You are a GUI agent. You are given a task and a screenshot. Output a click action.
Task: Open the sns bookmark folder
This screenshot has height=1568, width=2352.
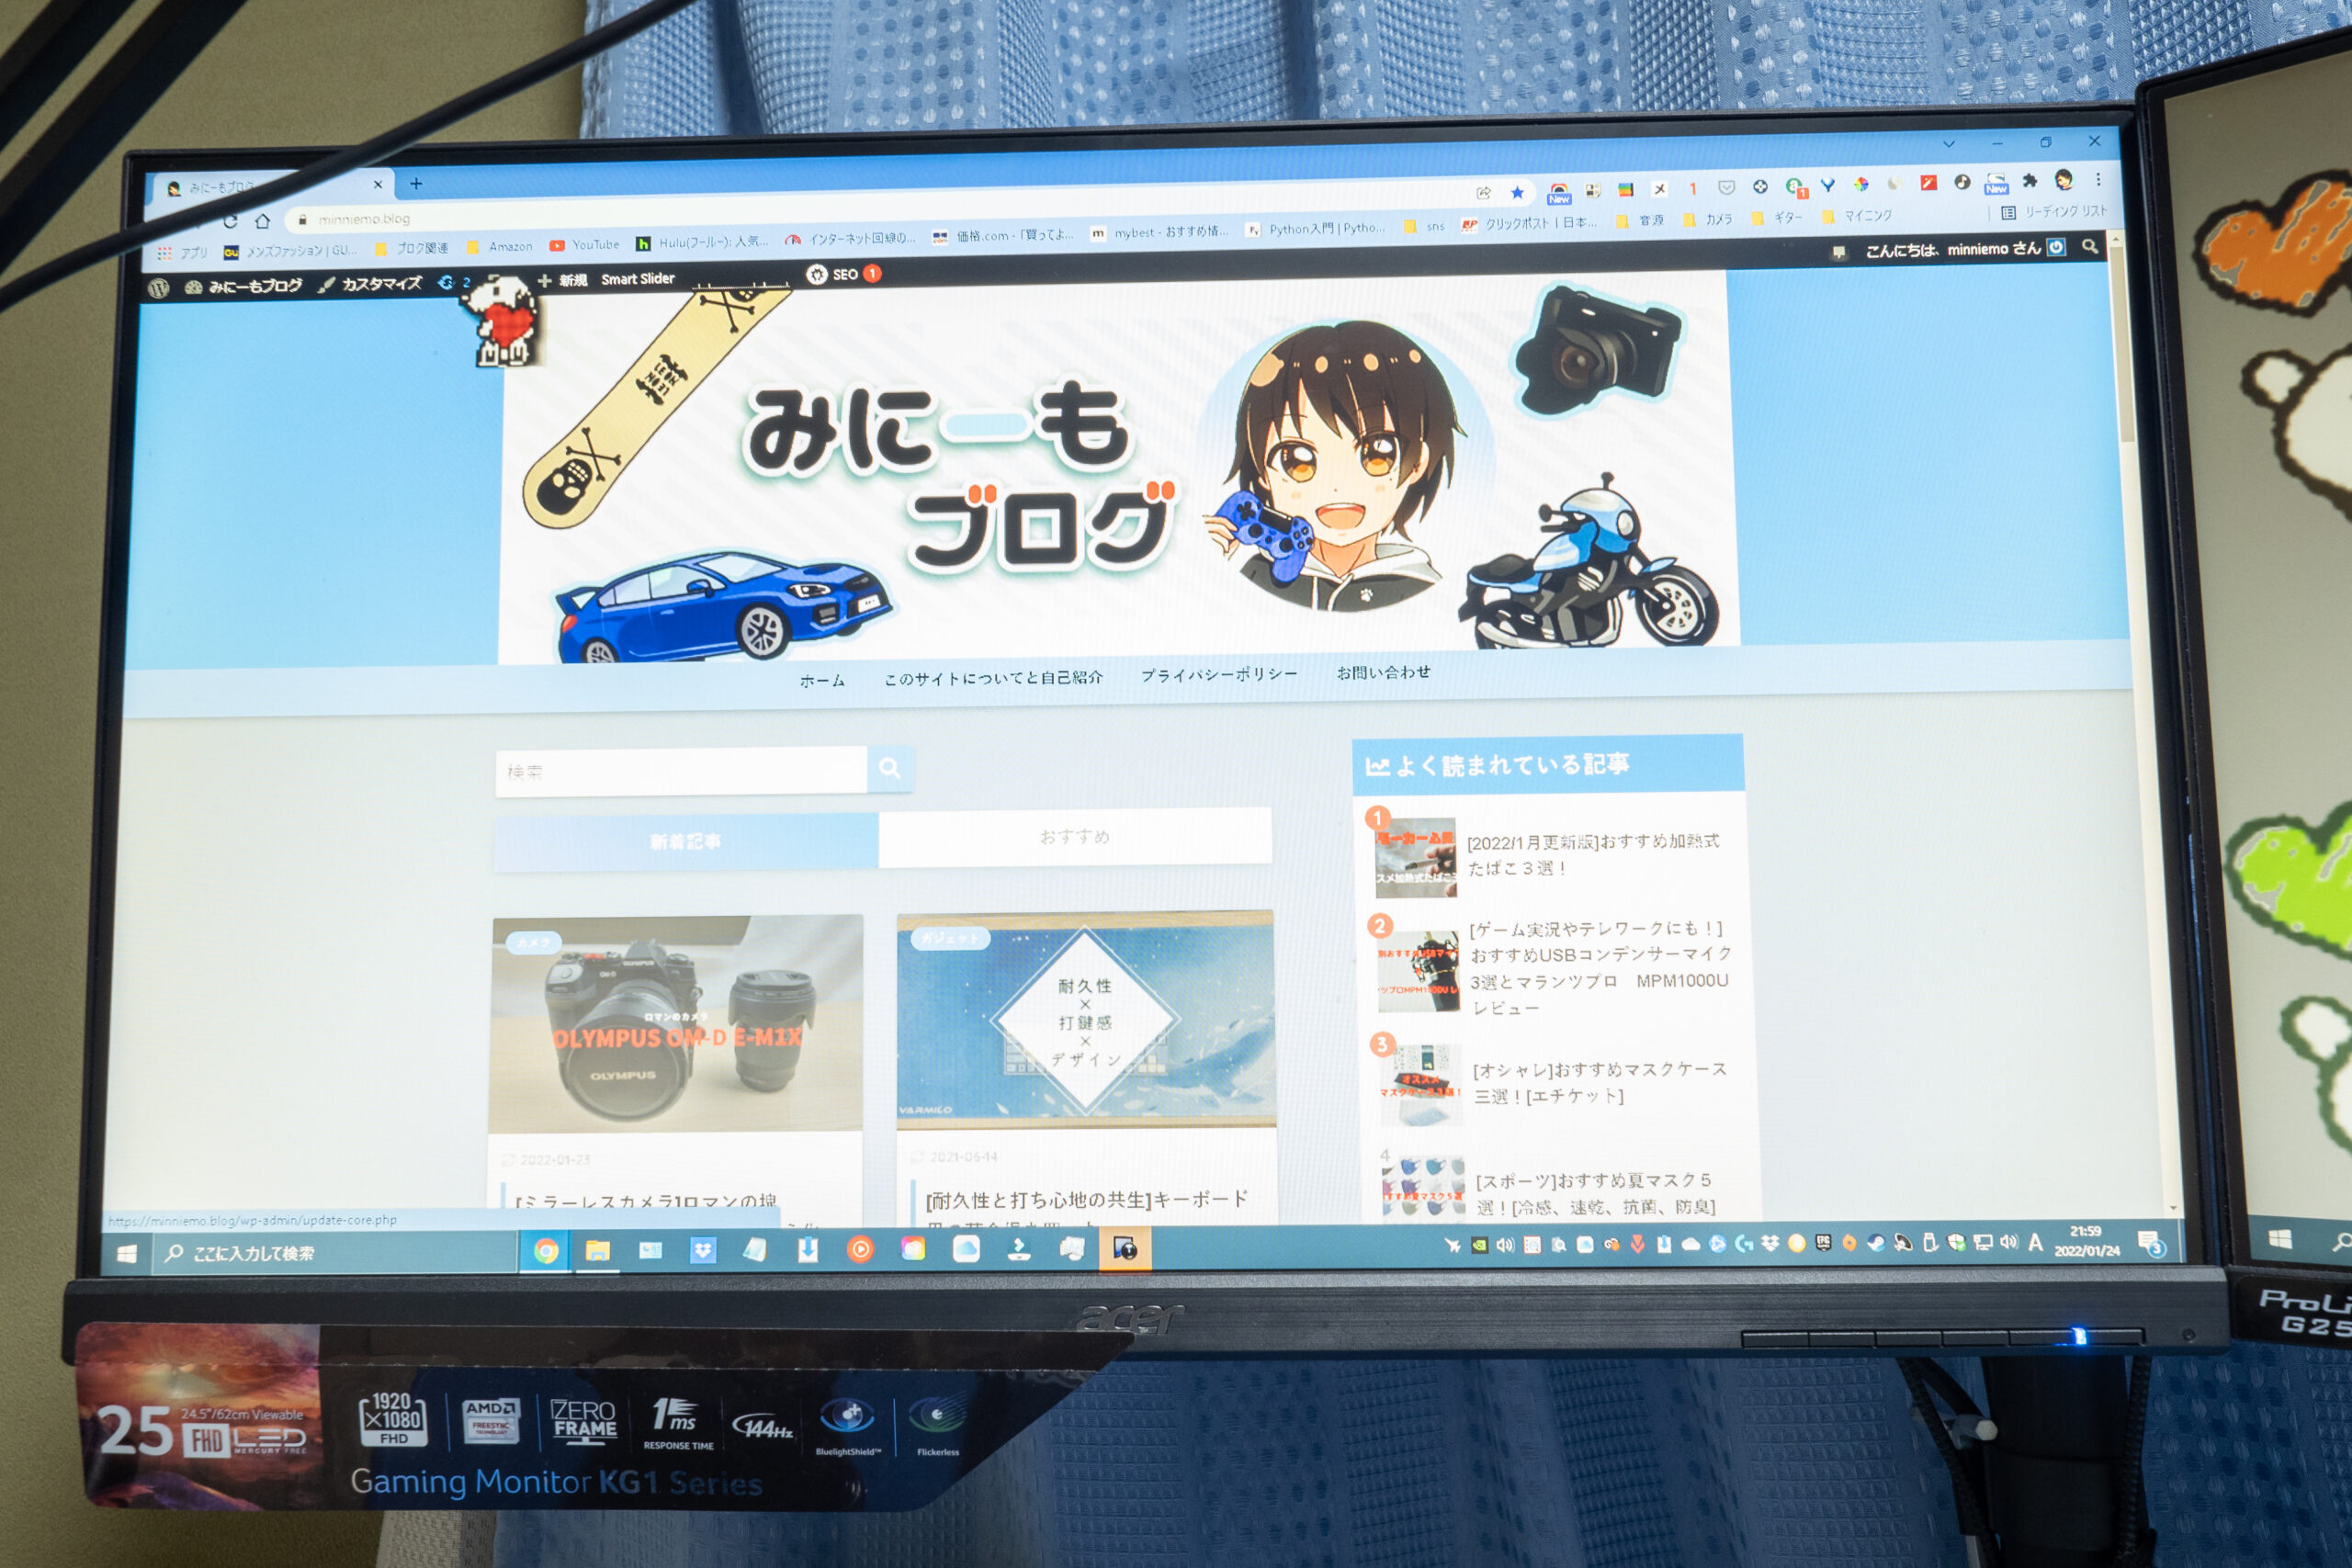click(x=1425, y=227)
